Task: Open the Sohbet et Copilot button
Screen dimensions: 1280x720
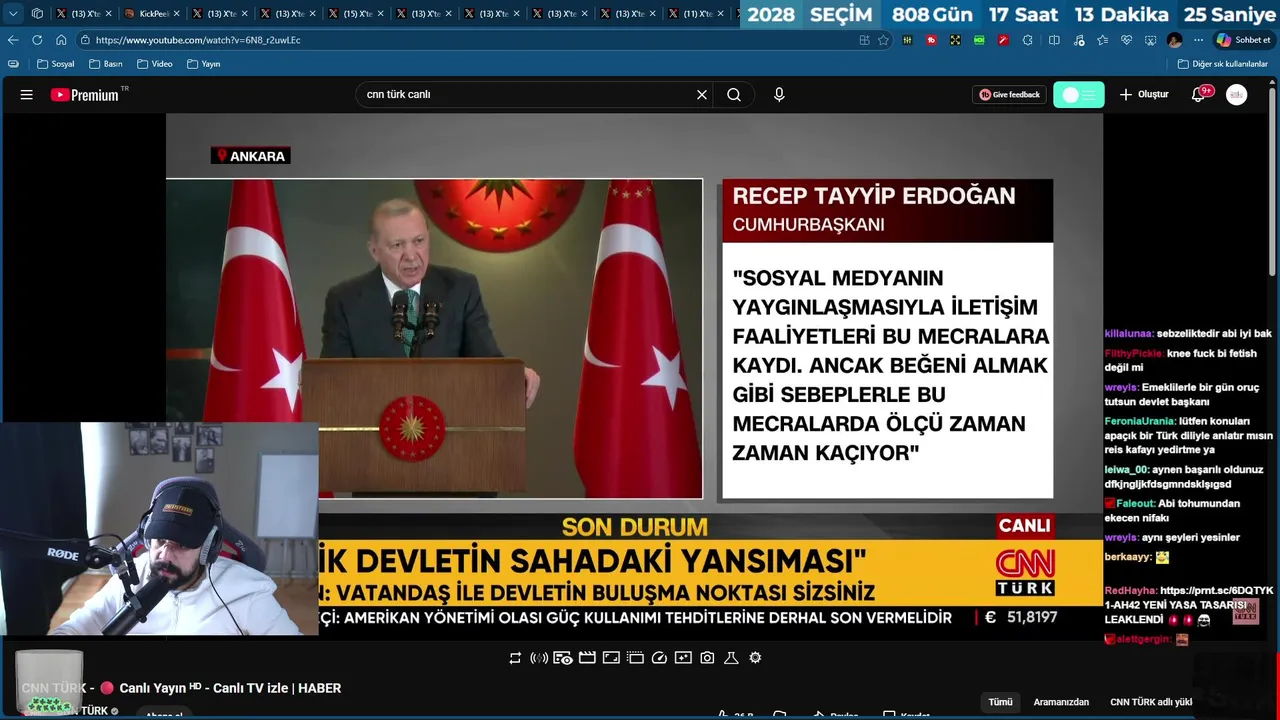Action: (1243, 40)
